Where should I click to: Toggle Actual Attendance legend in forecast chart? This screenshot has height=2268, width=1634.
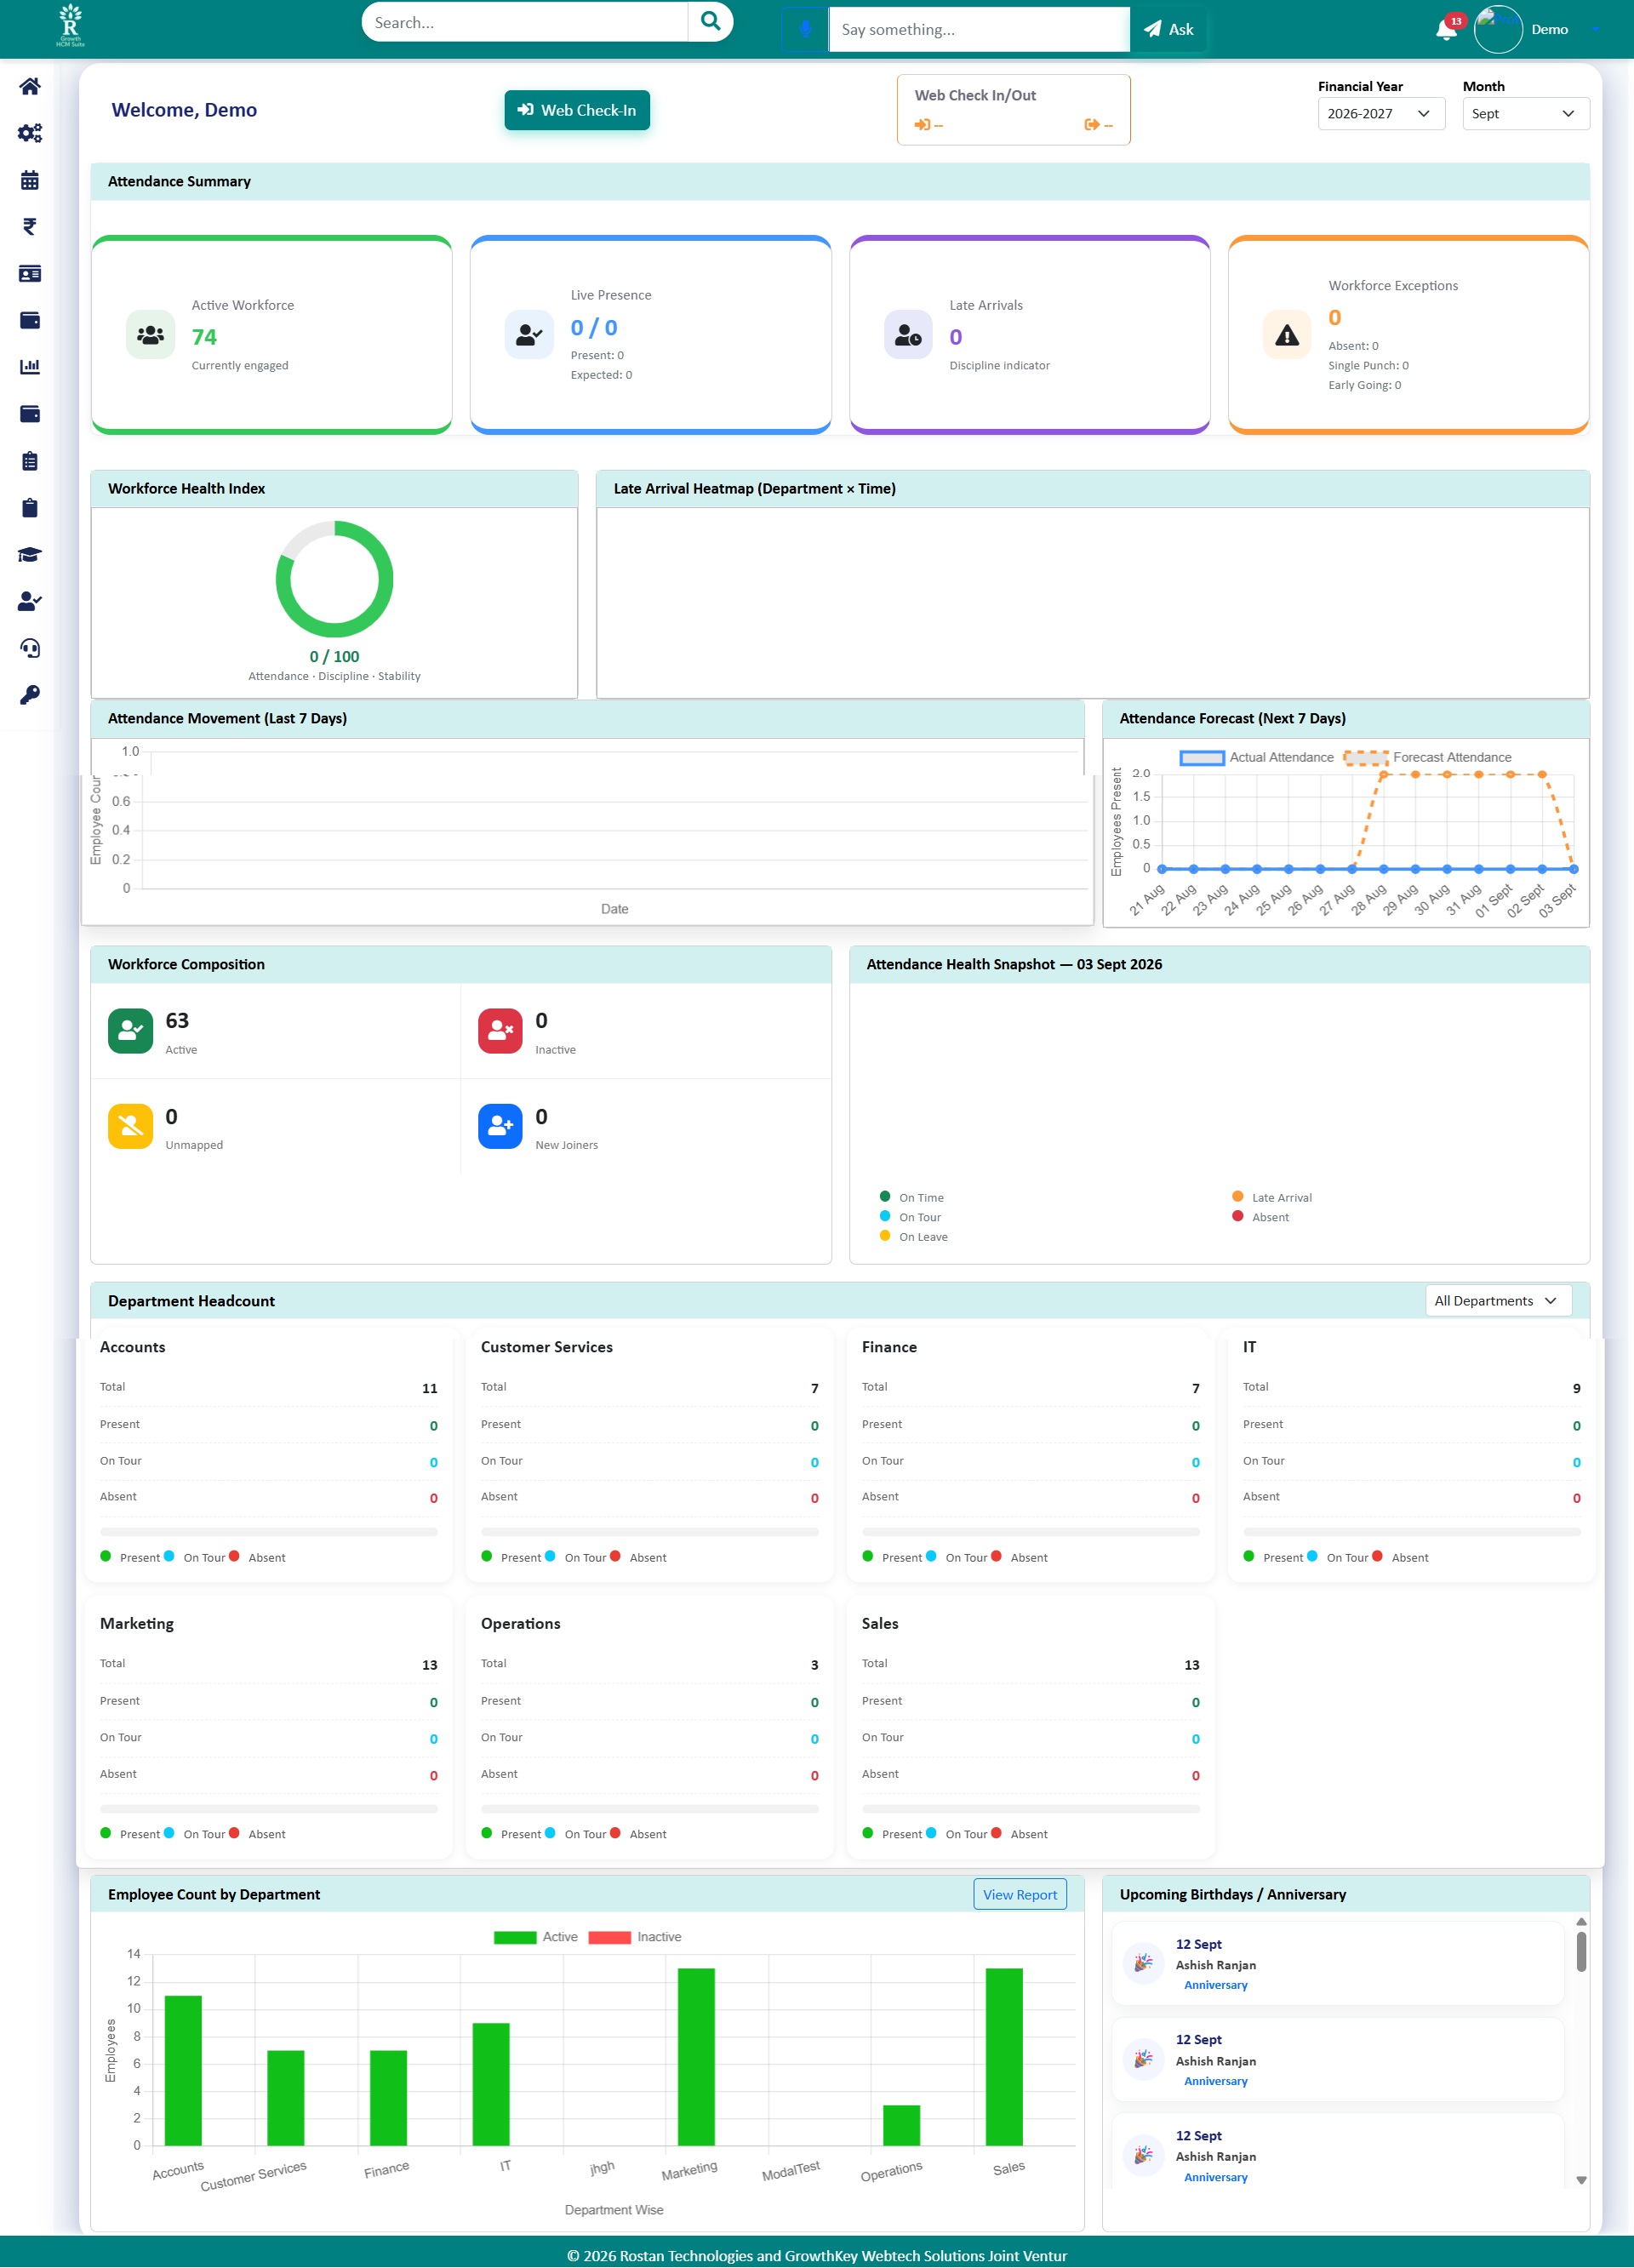[x=1256, y=758]
